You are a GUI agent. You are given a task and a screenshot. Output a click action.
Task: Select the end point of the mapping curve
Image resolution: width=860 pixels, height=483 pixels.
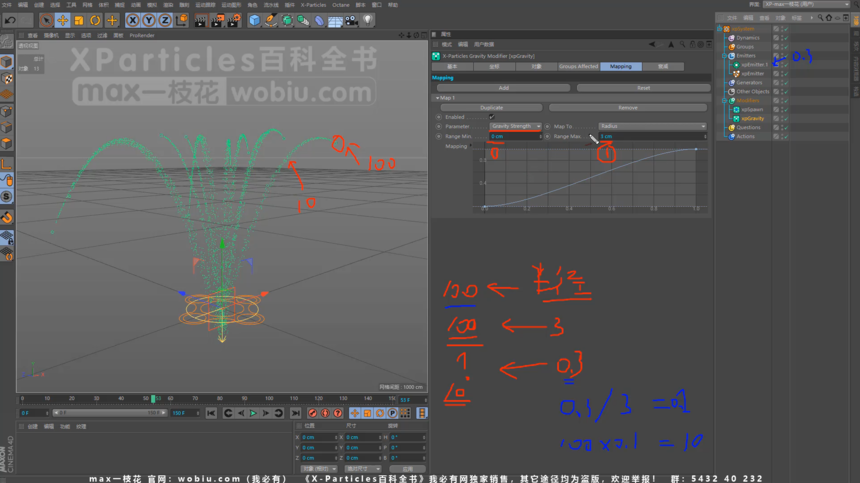click(x=696, y=149)
